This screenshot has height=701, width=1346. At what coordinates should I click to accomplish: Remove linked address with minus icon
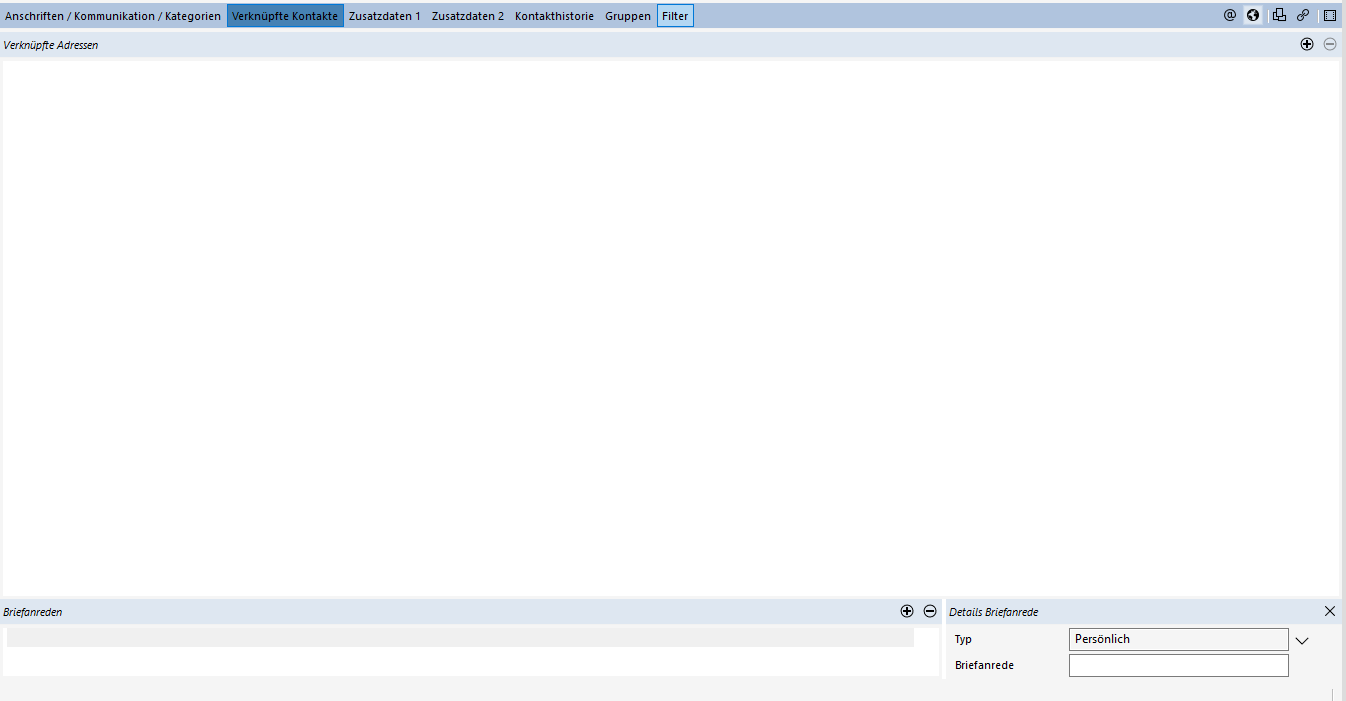(x=1330, y=45)
